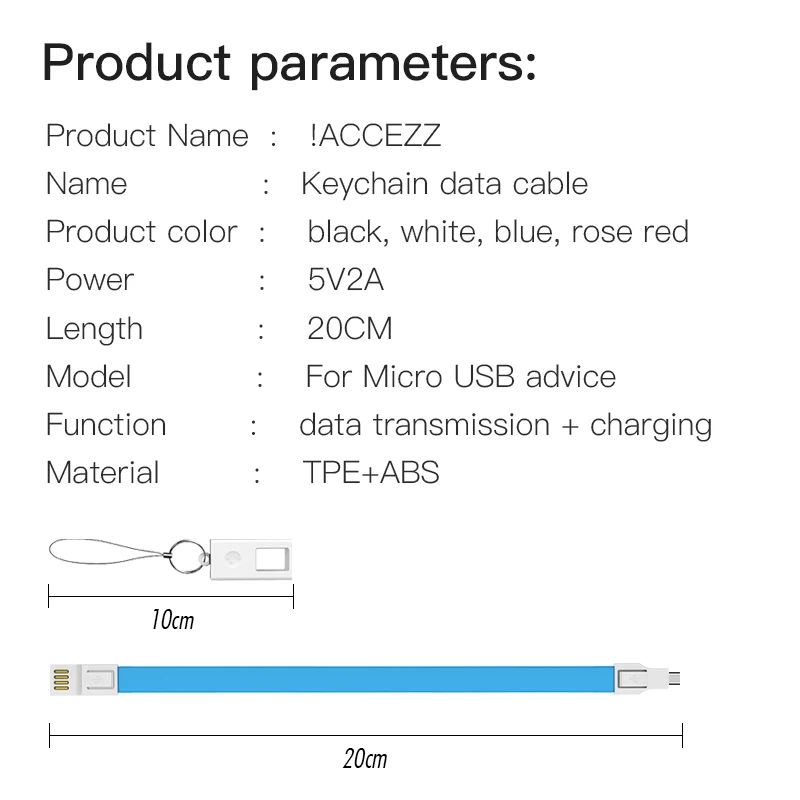Click the blue flat cable body
The image size is (800, 800).
(x=365, y=680)
